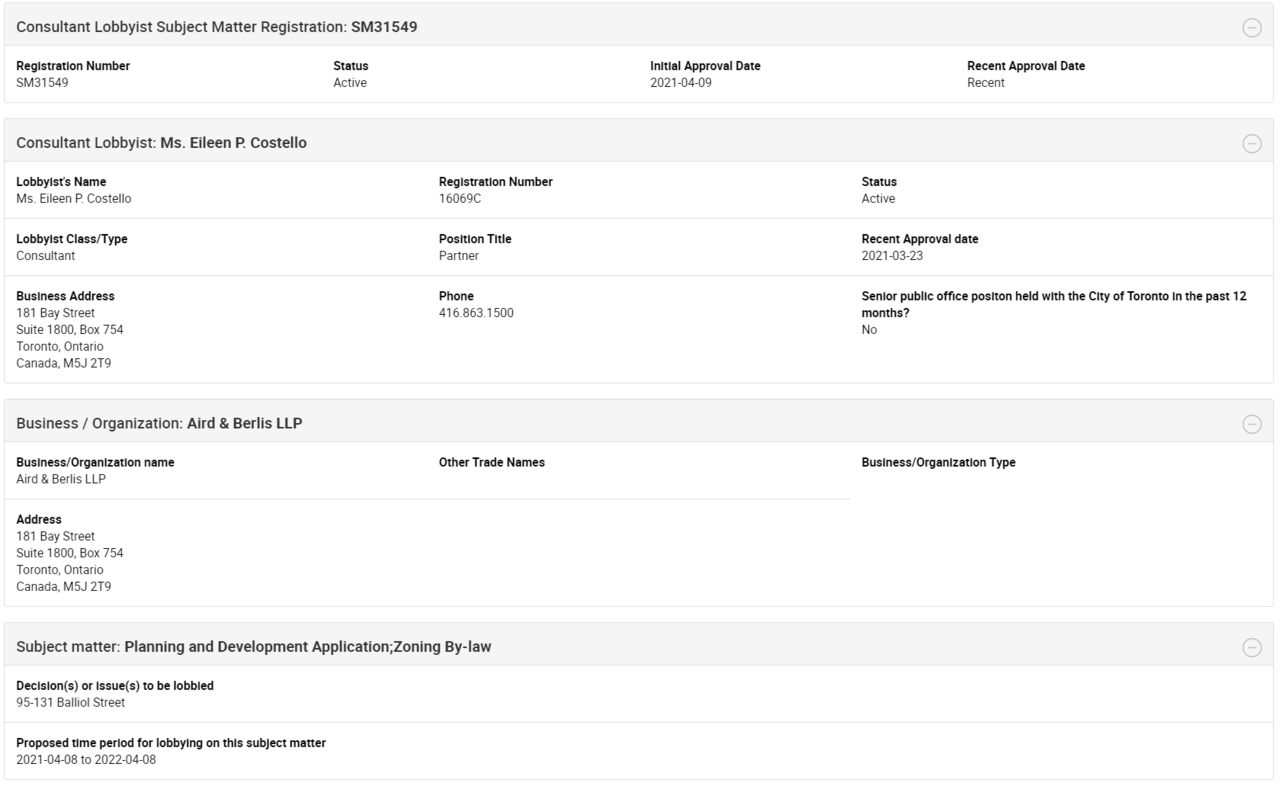Screen dimensions: 1280x786
Task: Click the Business / Organization Aird & Berlis LLP header title
Action: click(159, 423)
